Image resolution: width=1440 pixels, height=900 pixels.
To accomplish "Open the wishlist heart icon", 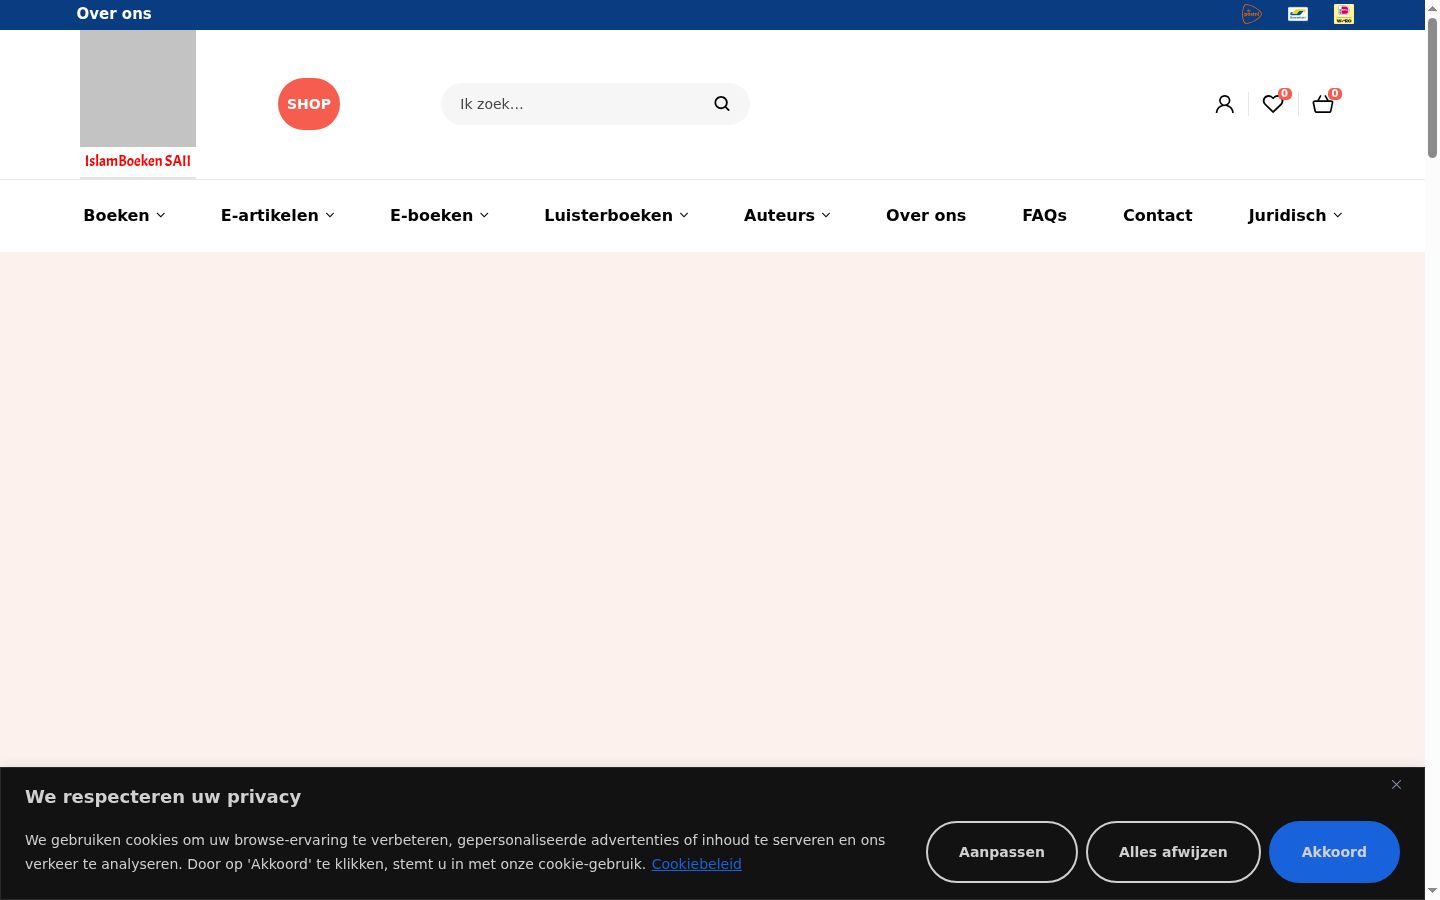I will [x=1273, y=104].
